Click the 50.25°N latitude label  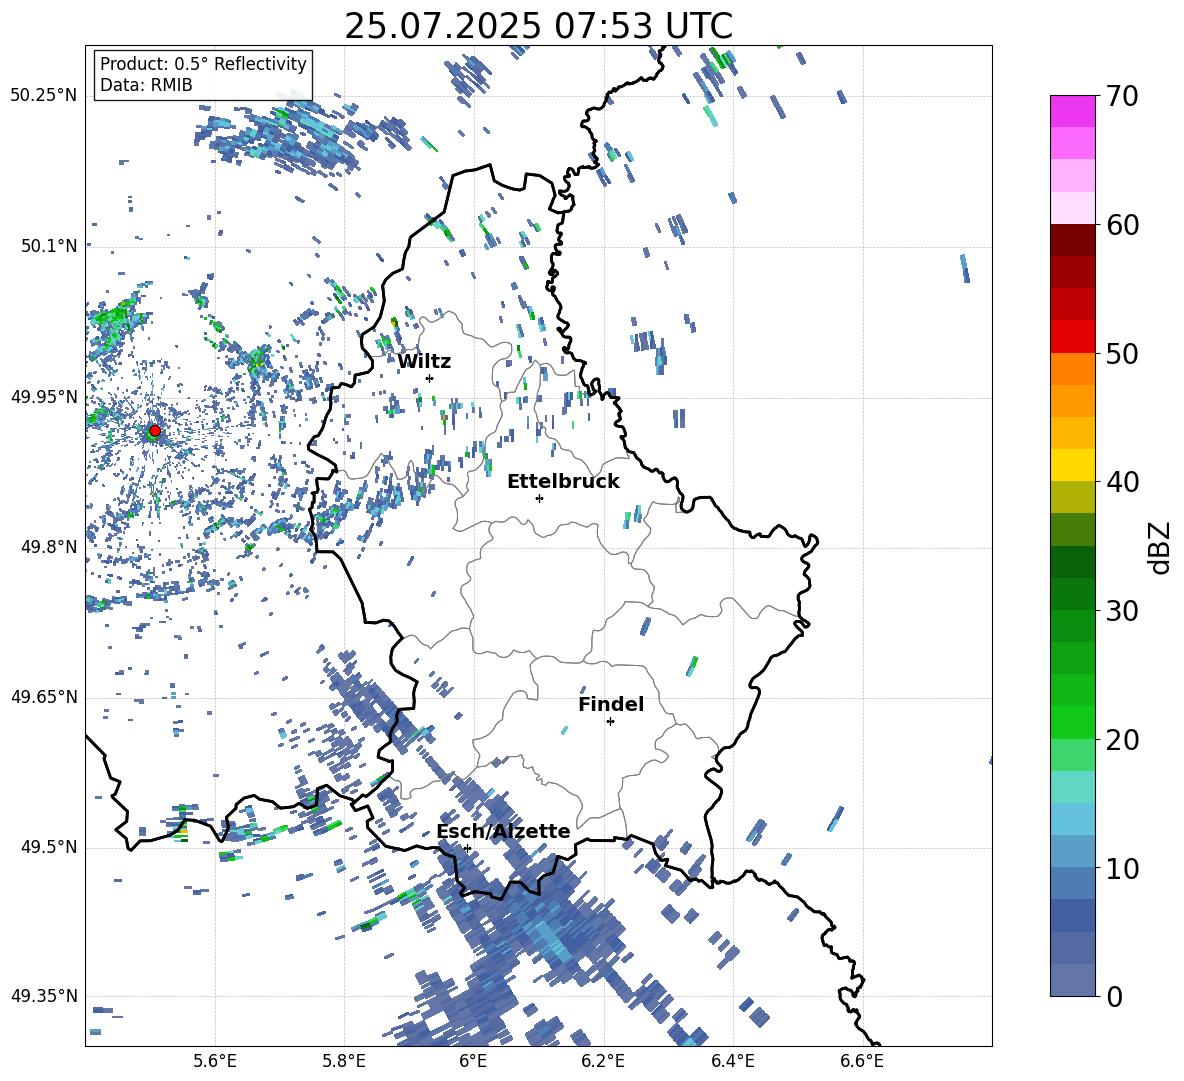tap(44, 96)
